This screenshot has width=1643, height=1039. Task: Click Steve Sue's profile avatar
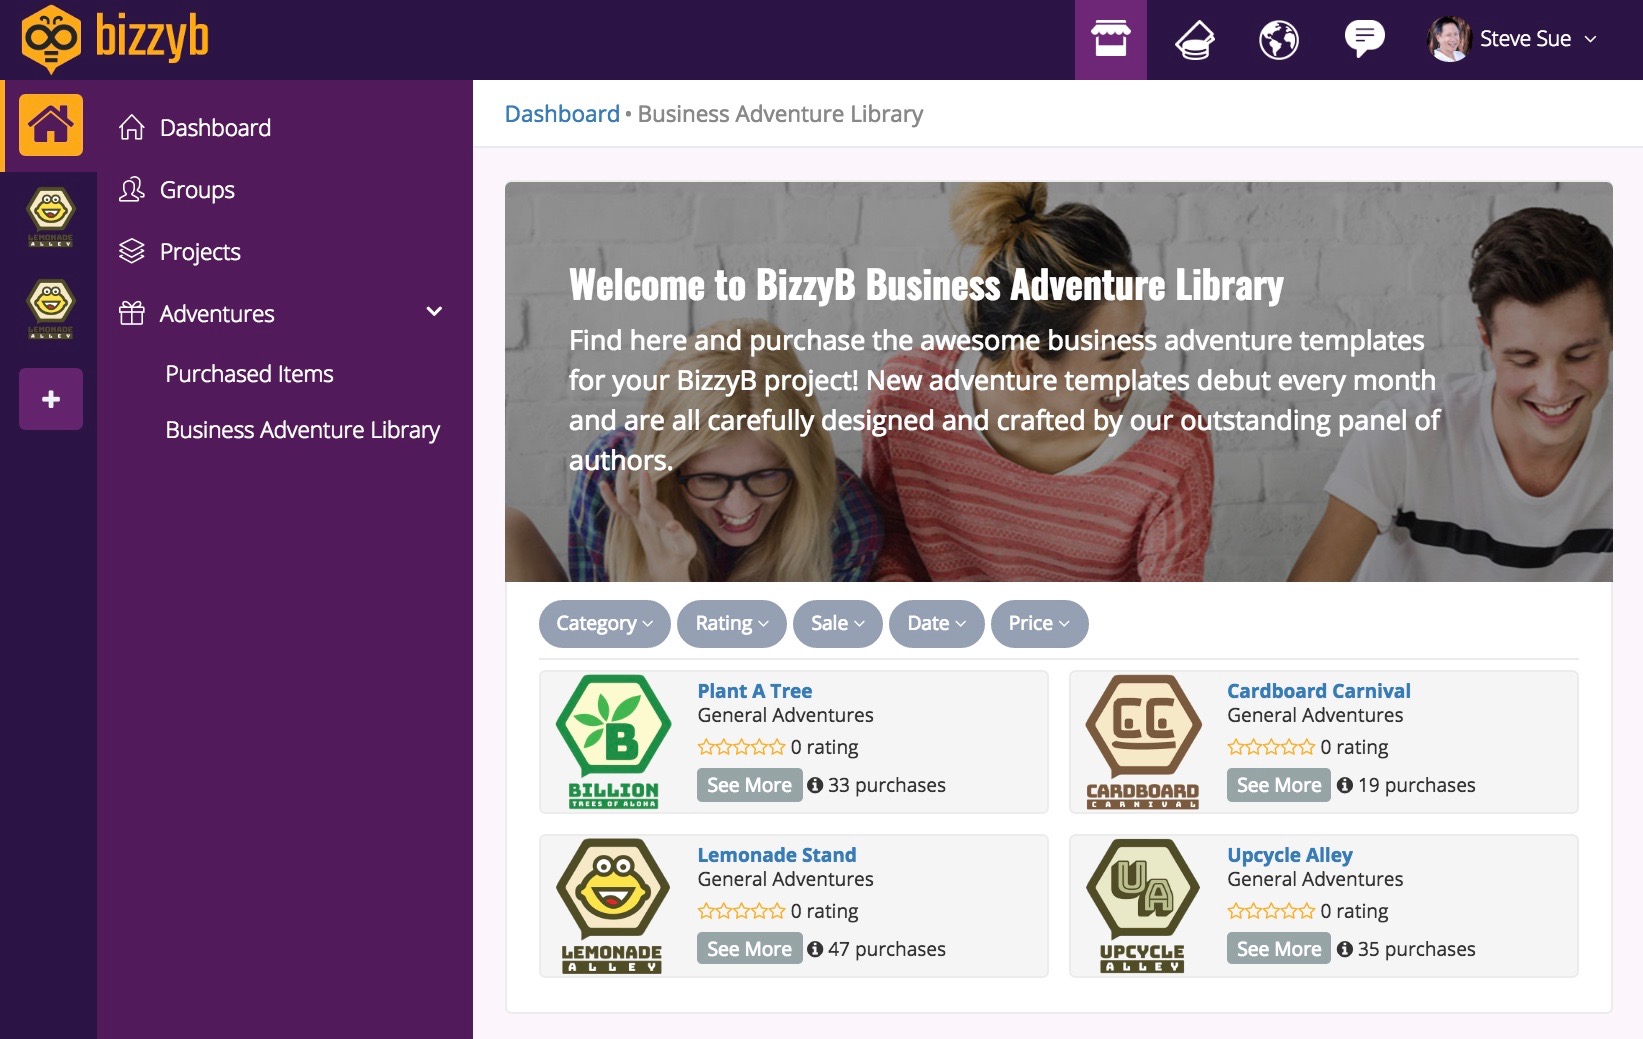pyautogui.click(x=1448, y=39)
